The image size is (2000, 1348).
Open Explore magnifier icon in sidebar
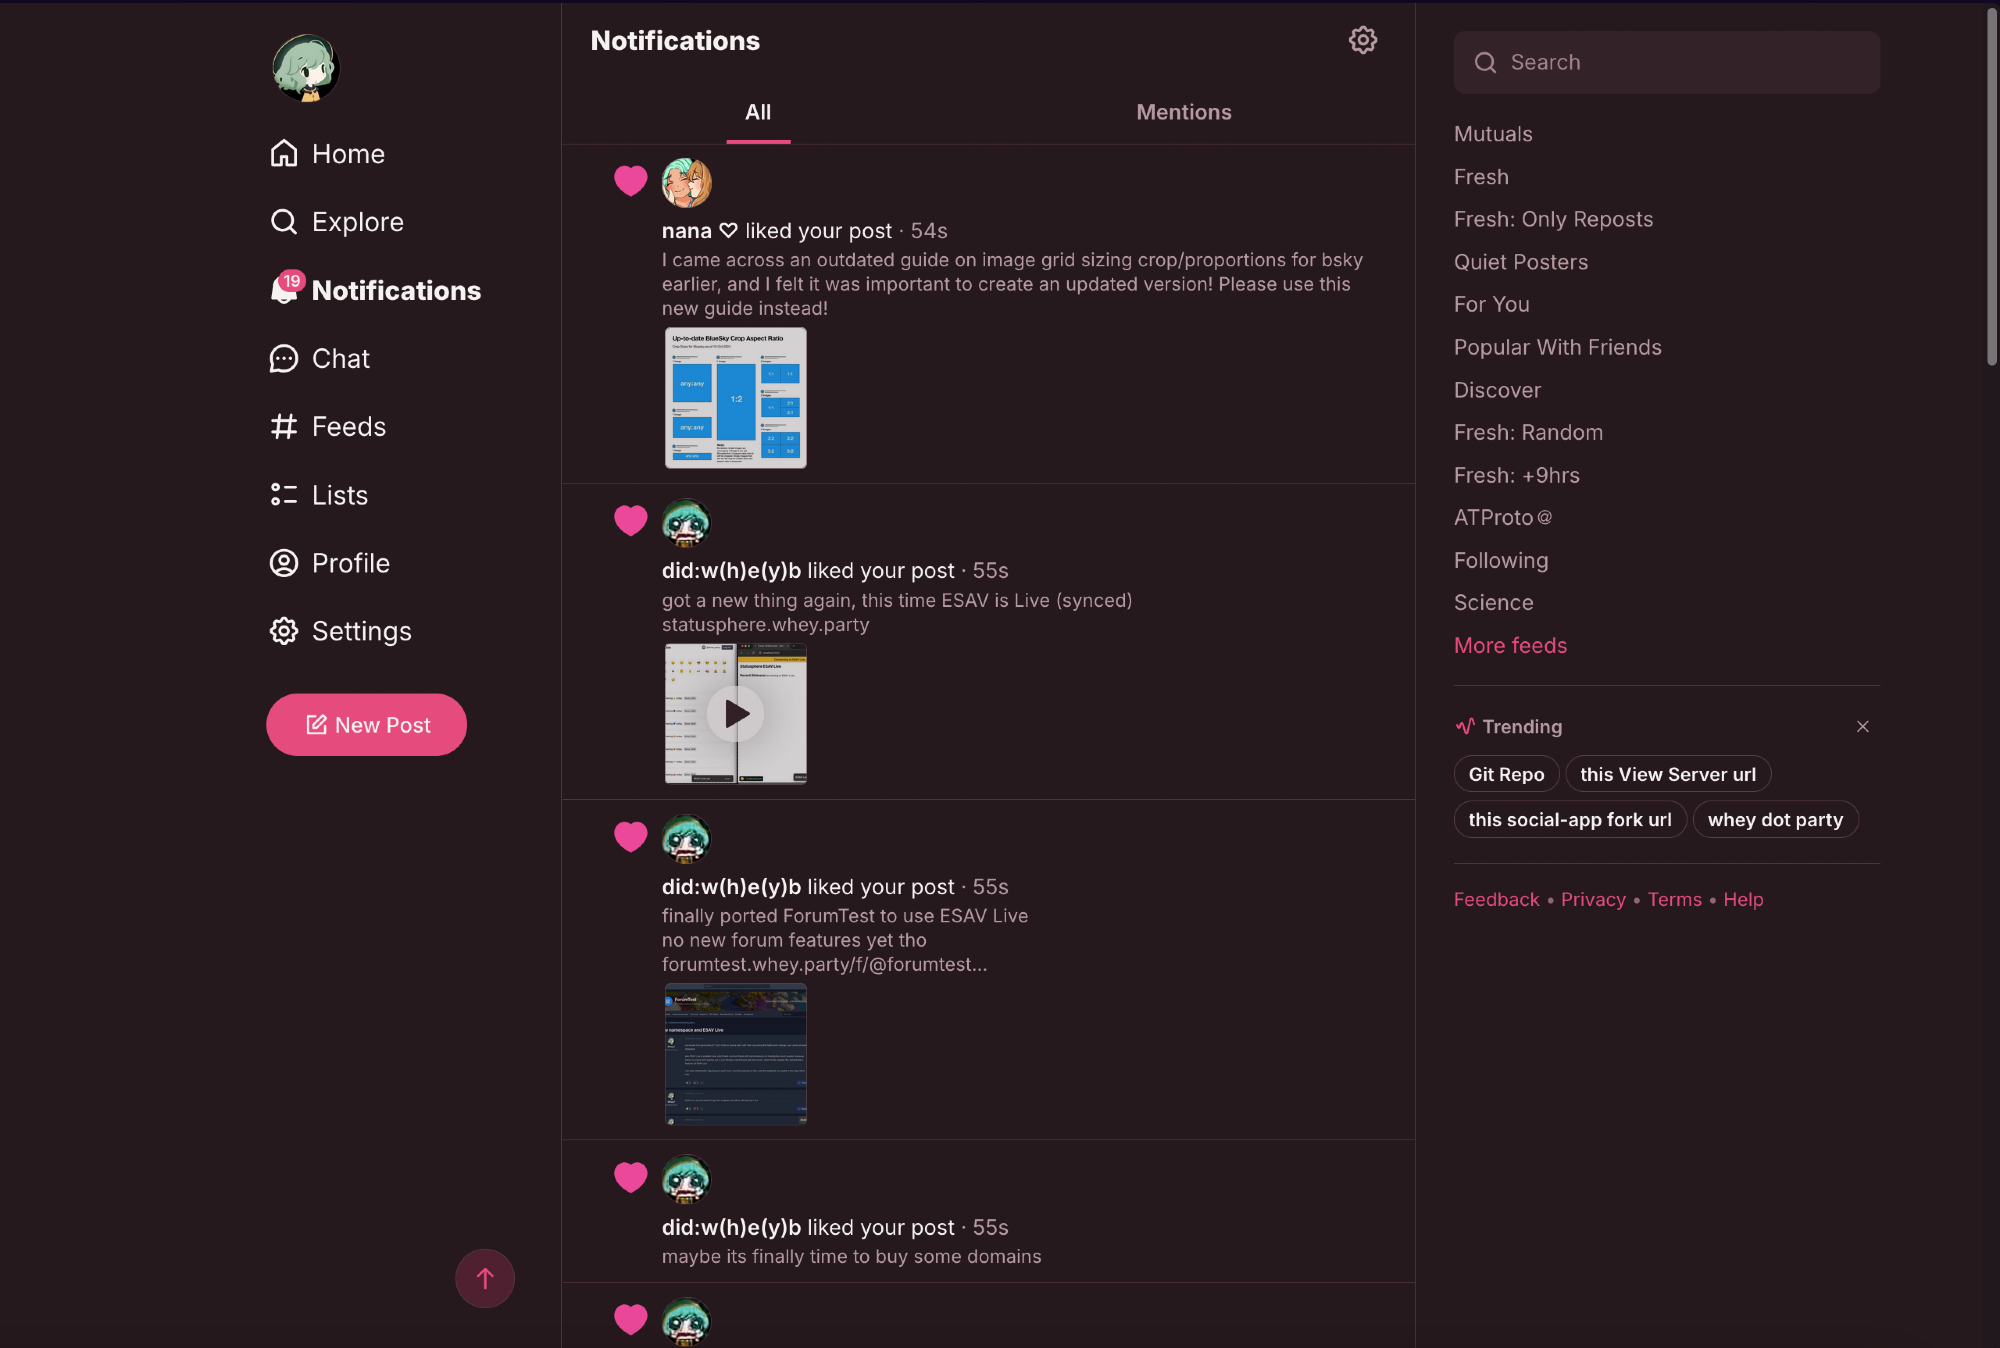[284, 221]
